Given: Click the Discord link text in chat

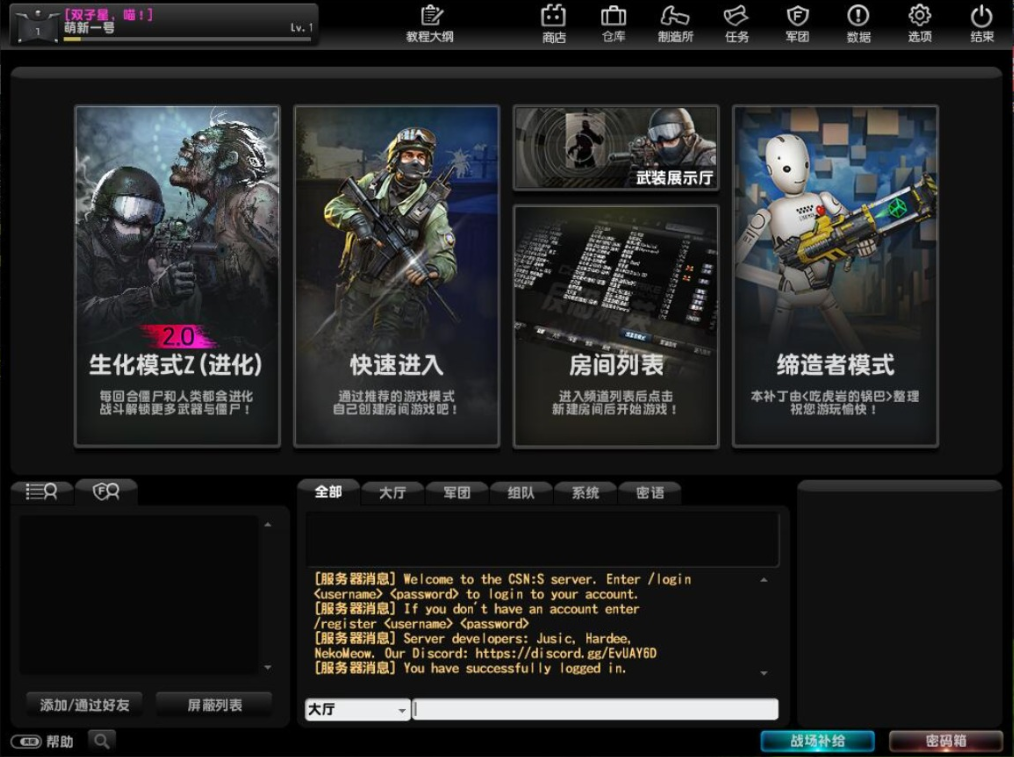Looking at the screenshot, I should pos(566,653).
